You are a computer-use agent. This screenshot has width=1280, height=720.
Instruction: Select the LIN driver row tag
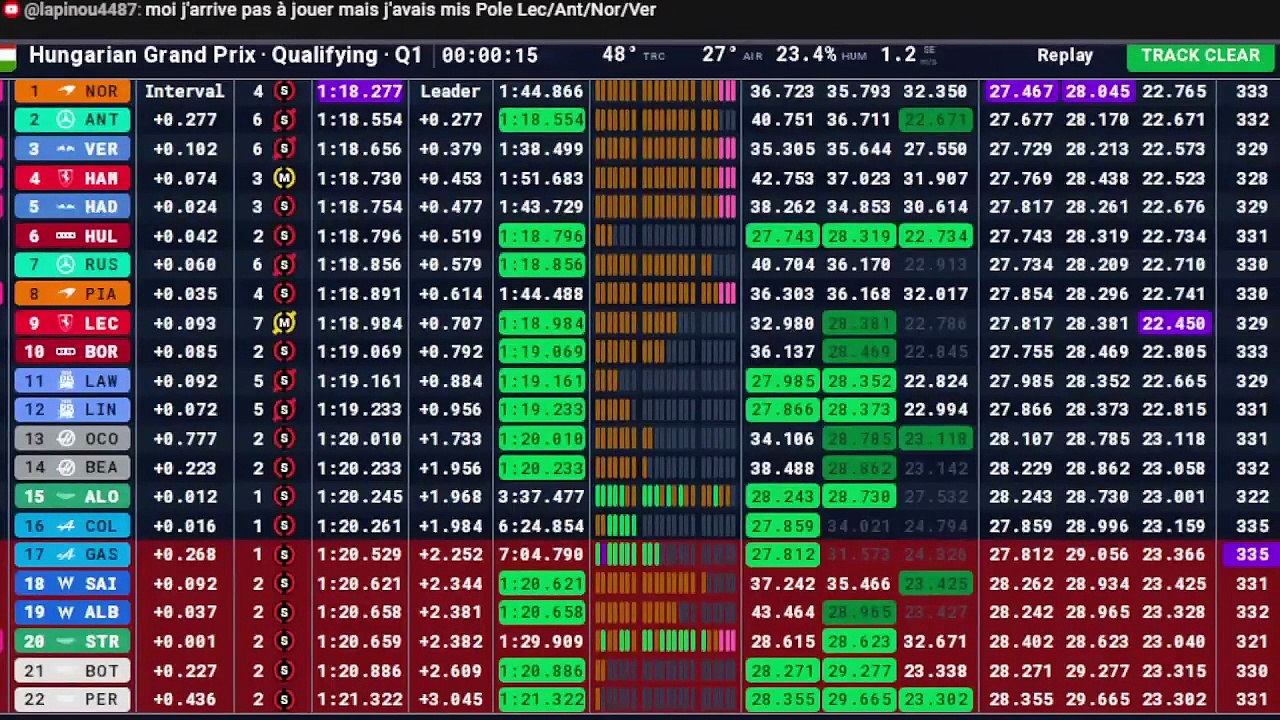tap(72, 410)
